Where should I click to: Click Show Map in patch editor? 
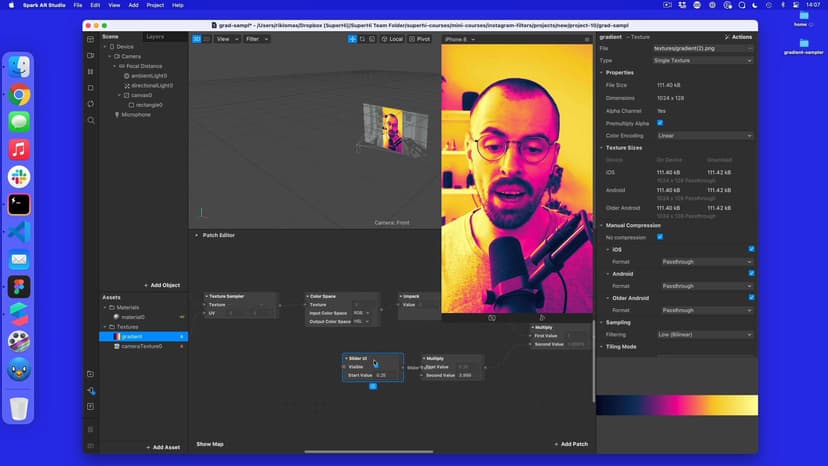click(210, 444)
